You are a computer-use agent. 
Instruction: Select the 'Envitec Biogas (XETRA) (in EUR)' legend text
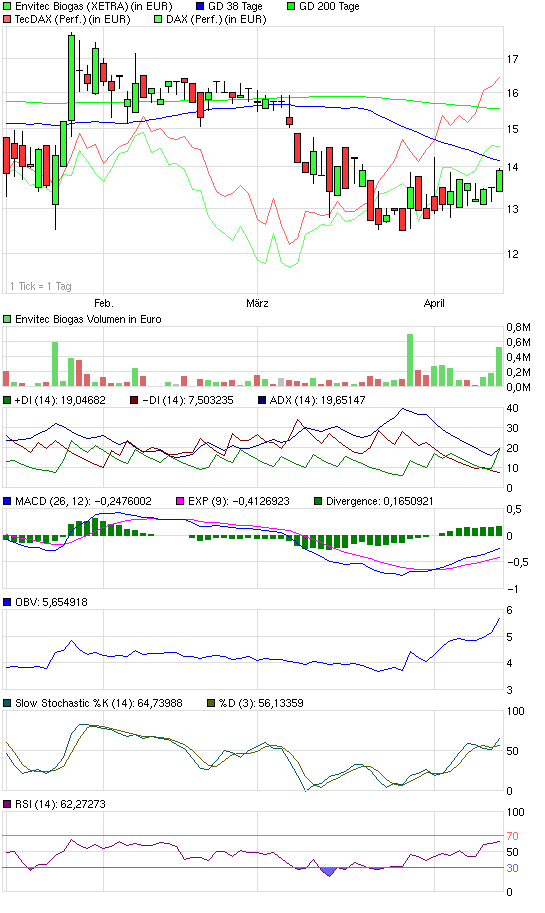[x=94, y=6]
